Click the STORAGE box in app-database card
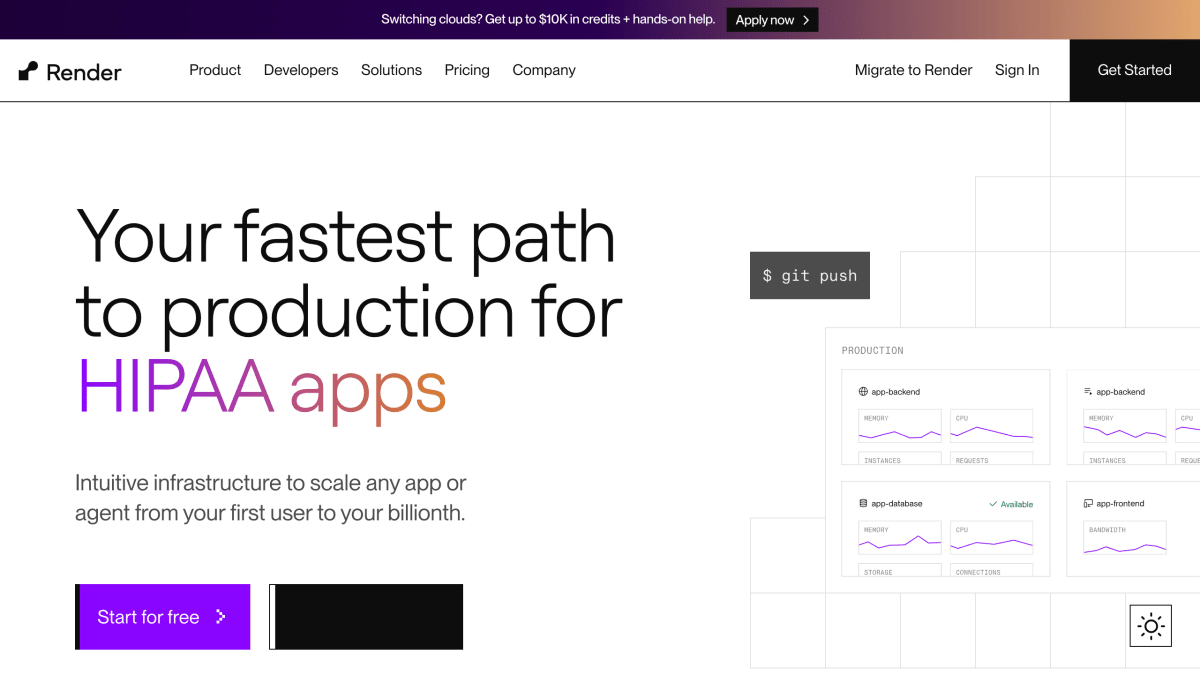This screenshot has height=675, width=1200. [x=900, y=570]
